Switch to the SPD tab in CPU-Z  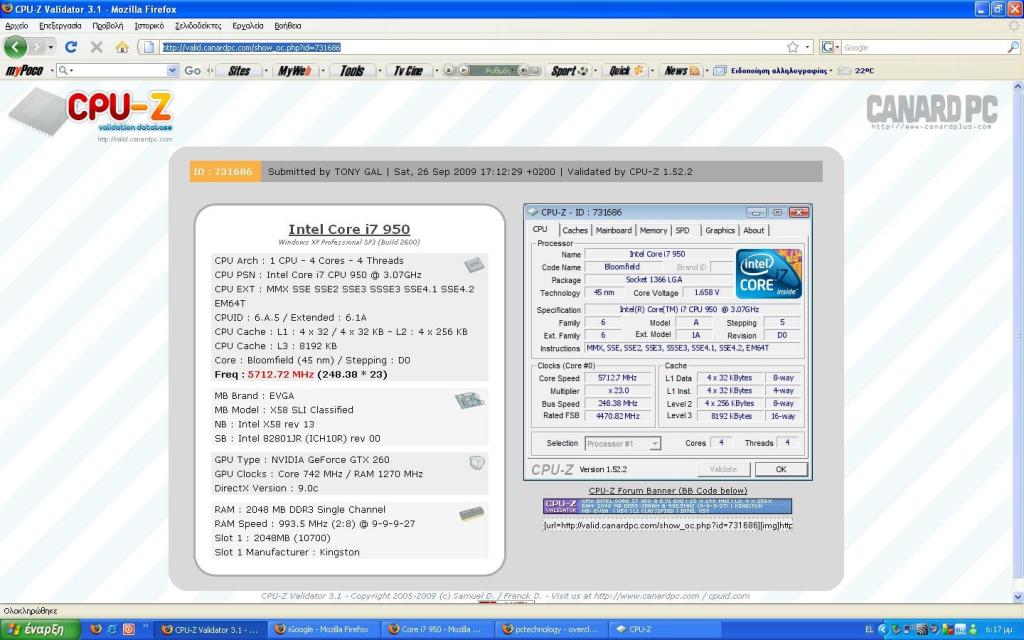click(684, 231)
